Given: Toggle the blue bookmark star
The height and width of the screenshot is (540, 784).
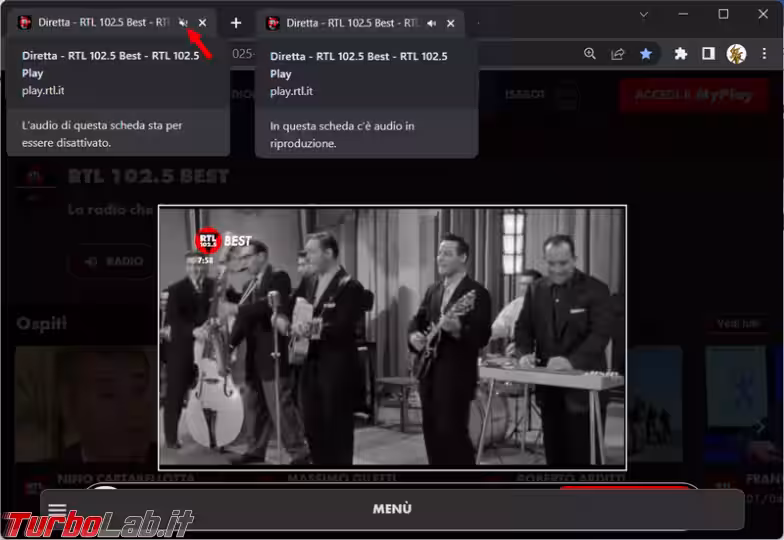Looking at the screenshot, I should pyautogui.click(x=646, y=54).
